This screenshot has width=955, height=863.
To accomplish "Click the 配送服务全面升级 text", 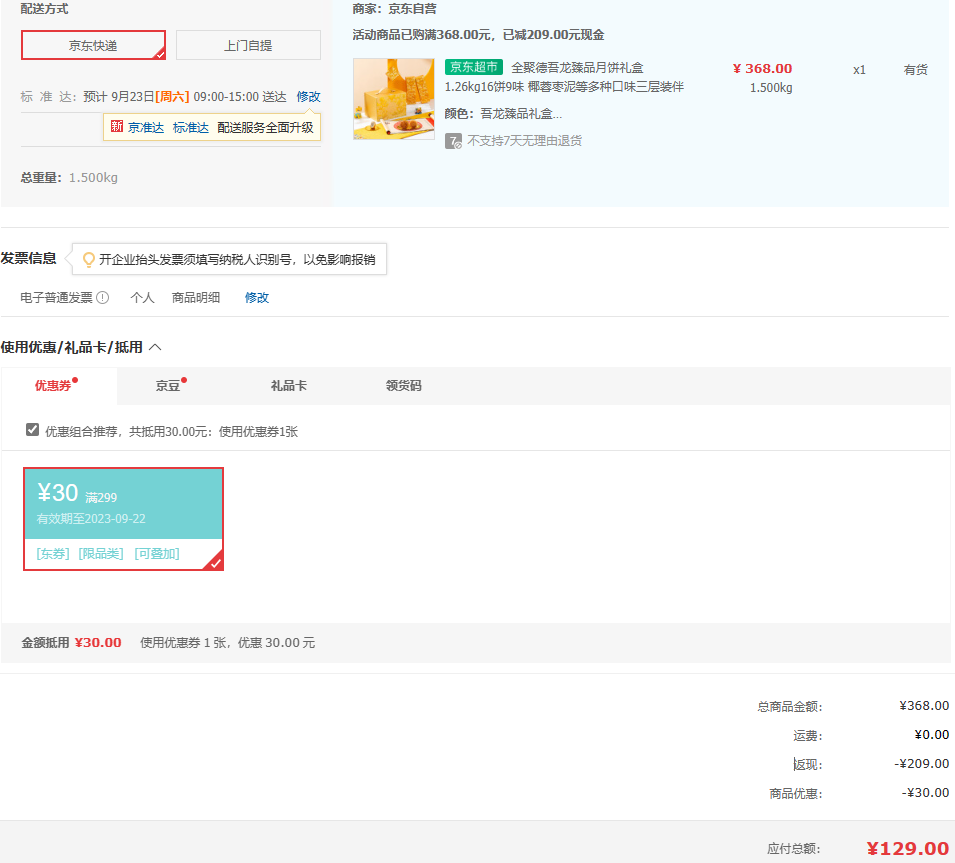I will point(266,127).
